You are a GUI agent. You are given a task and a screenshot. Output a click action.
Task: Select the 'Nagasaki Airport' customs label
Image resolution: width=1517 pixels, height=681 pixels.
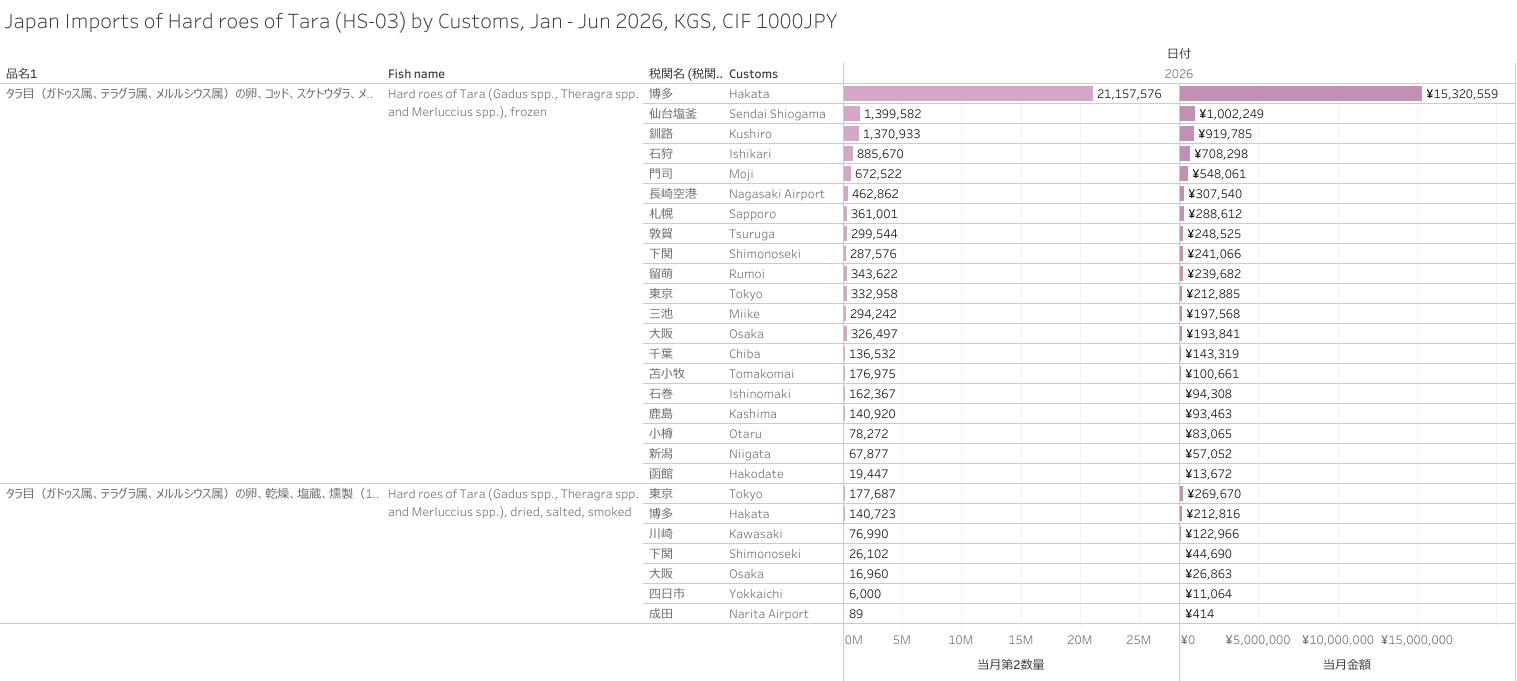pos(777,193)
